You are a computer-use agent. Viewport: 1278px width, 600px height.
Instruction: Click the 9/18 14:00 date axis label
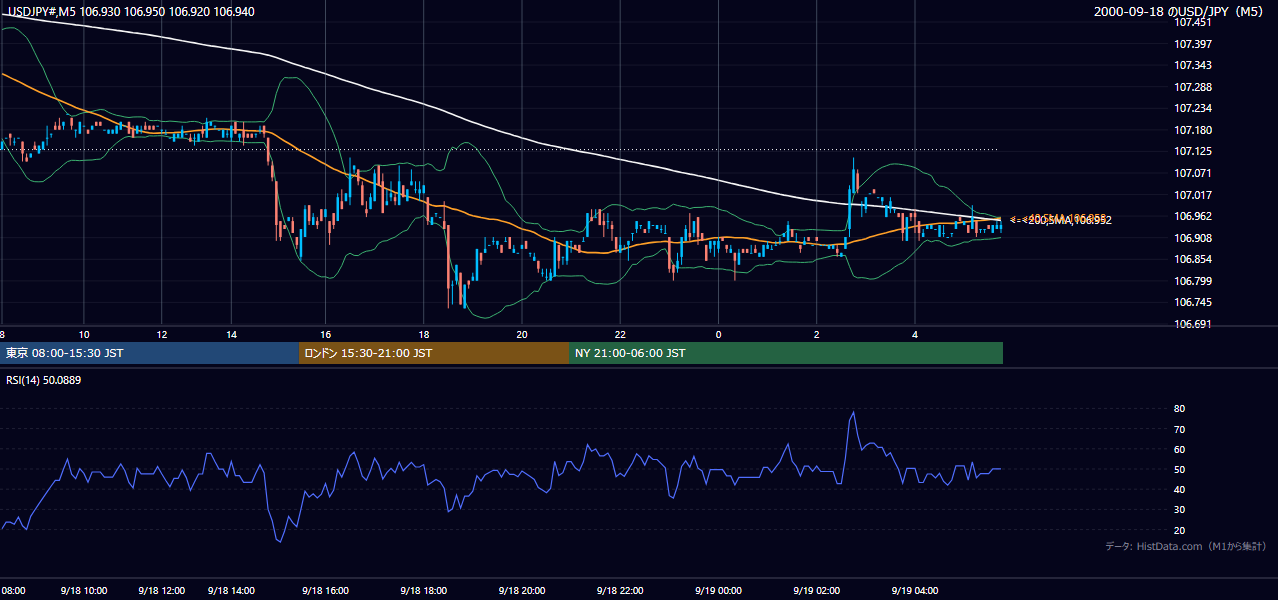(x=233, y=590)
